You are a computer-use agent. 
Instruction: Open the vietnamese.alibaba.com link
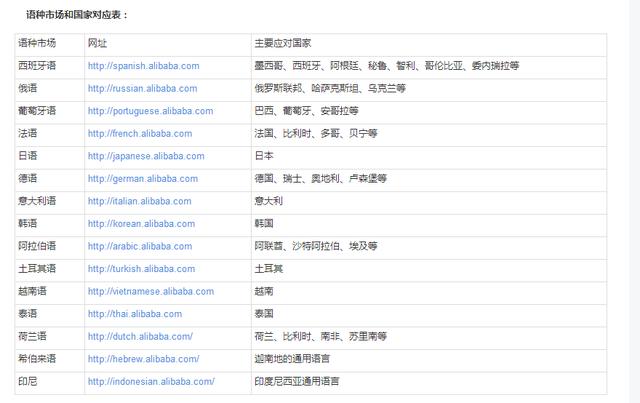tap(151, 291)
